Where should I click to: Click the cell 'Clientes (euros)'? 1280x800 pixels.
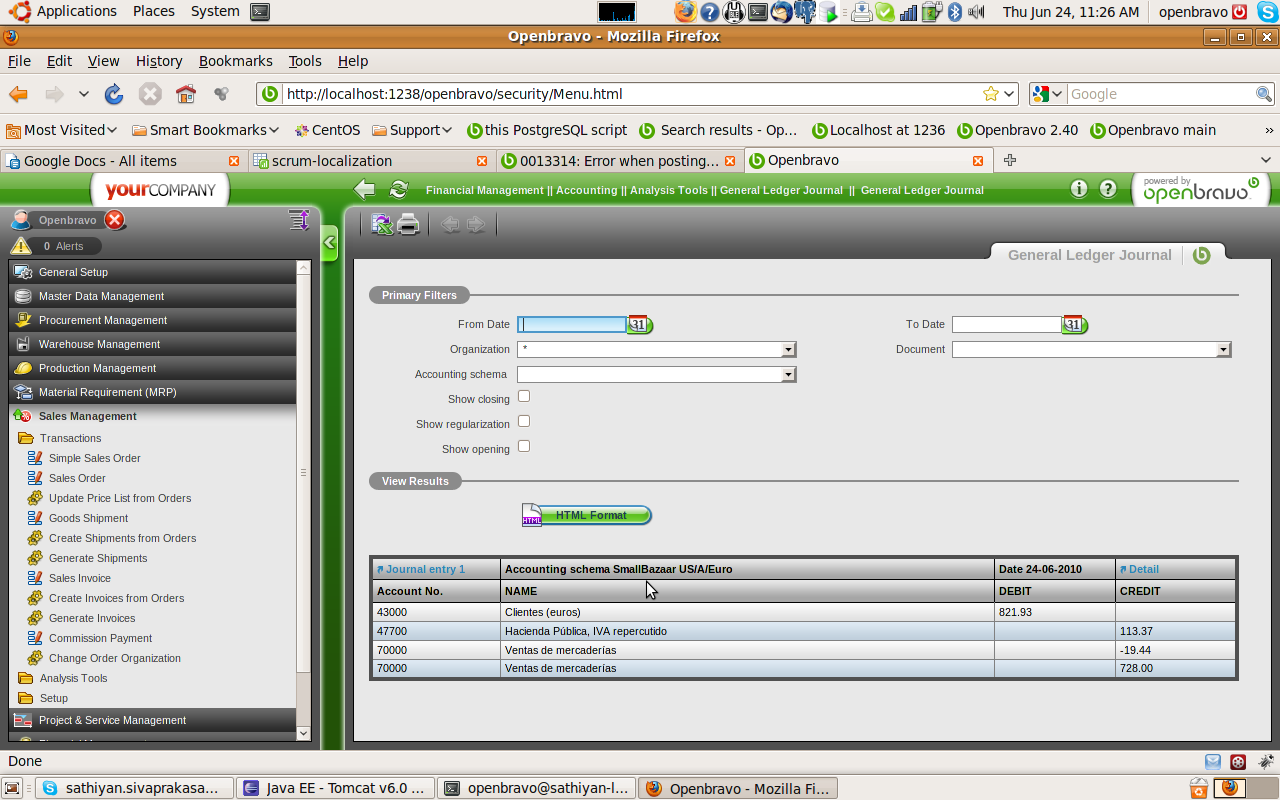tap(747, 612)
